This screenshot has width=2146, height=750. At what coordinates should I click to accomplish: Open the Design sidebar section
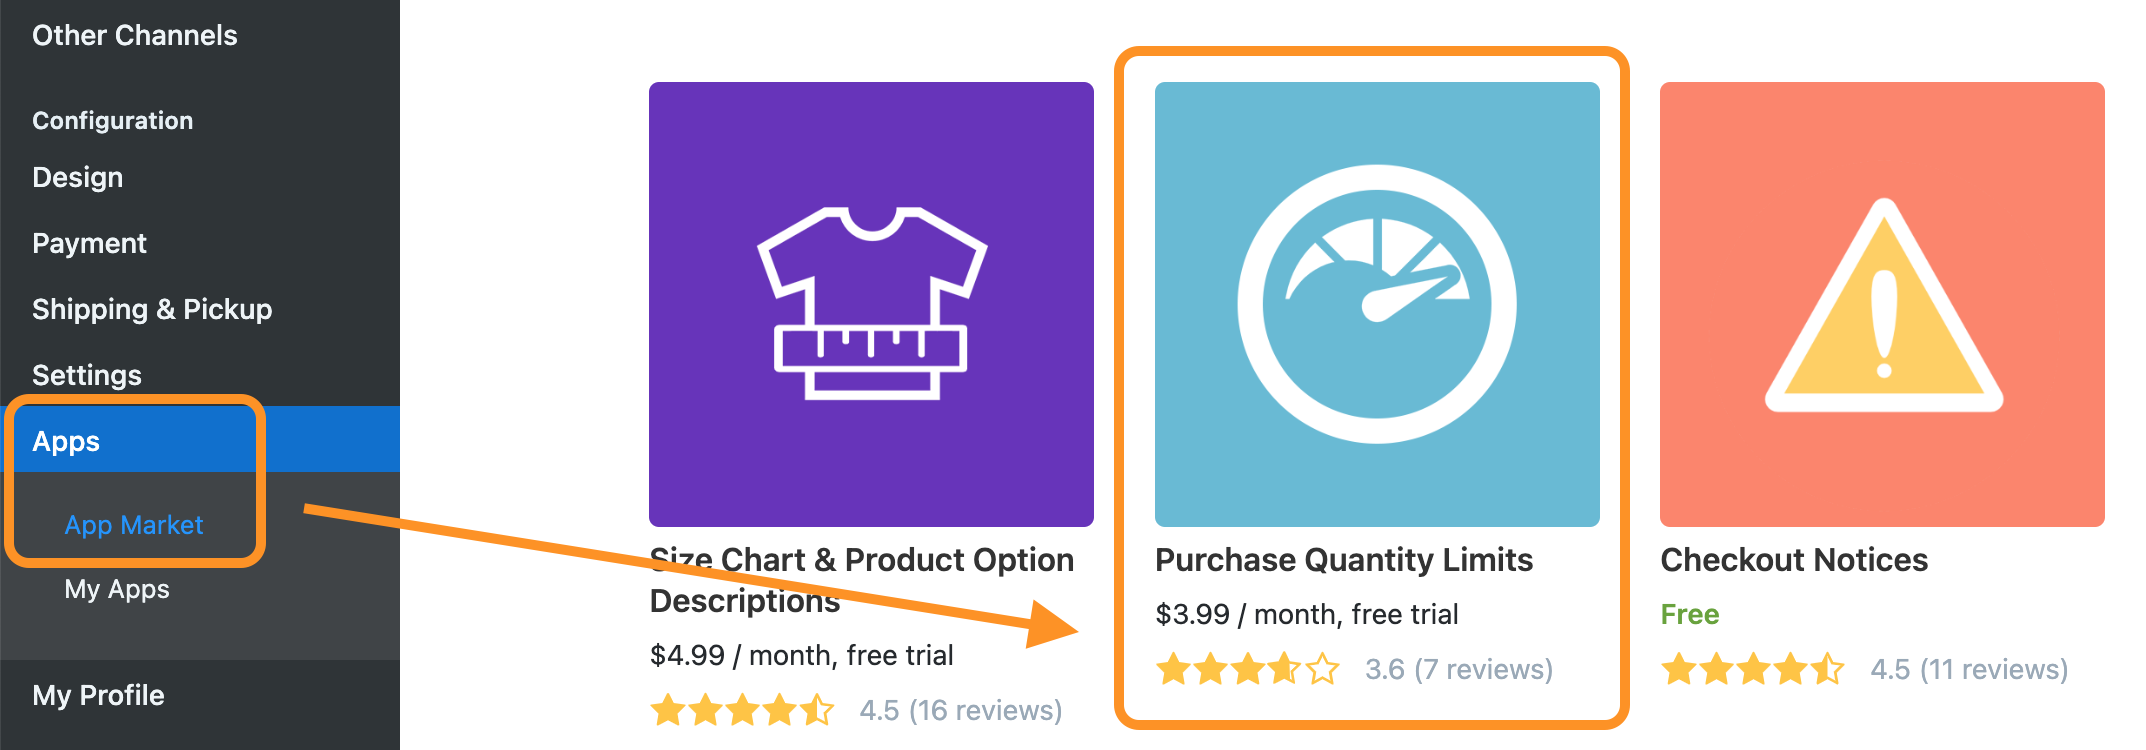coord(78,177)
